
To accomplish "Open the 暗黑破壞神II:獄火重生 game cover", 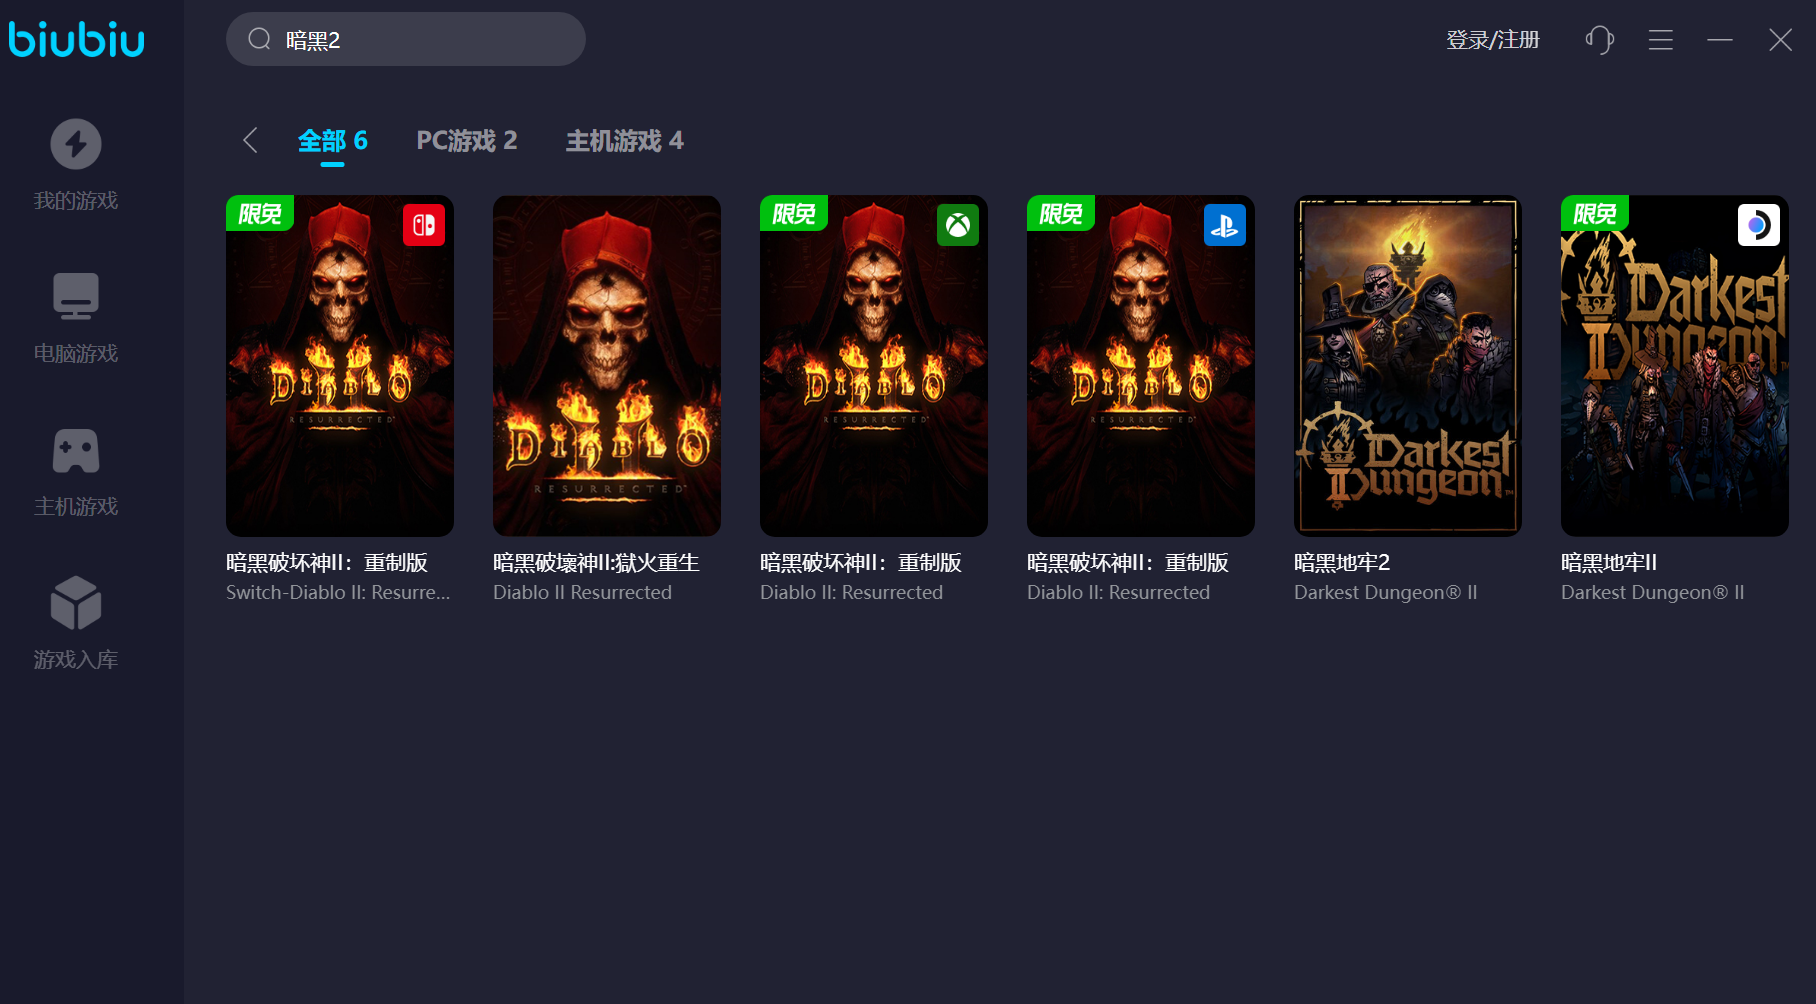I will [x=607, y=366].
